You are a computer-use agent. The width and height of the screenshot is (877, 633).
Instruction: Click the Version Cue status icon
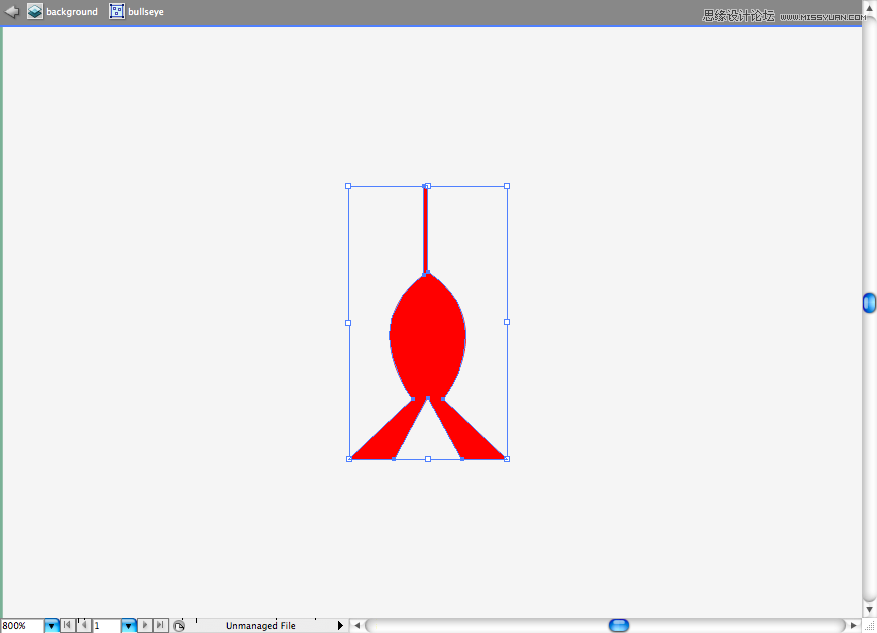click(179, 626)
